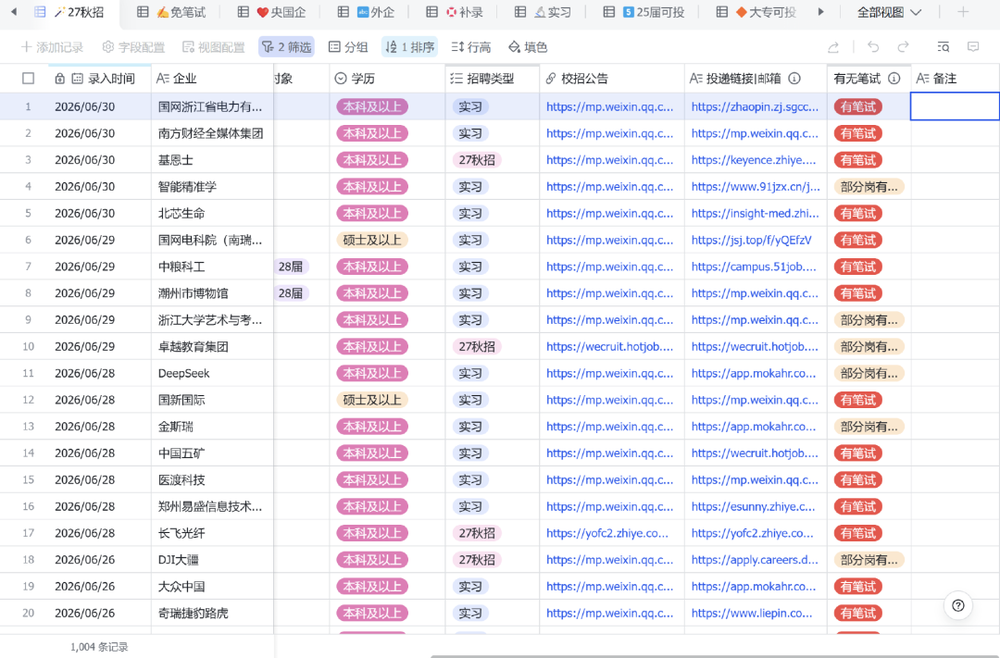Click the 1,004 条记录 count

(99, 647)
